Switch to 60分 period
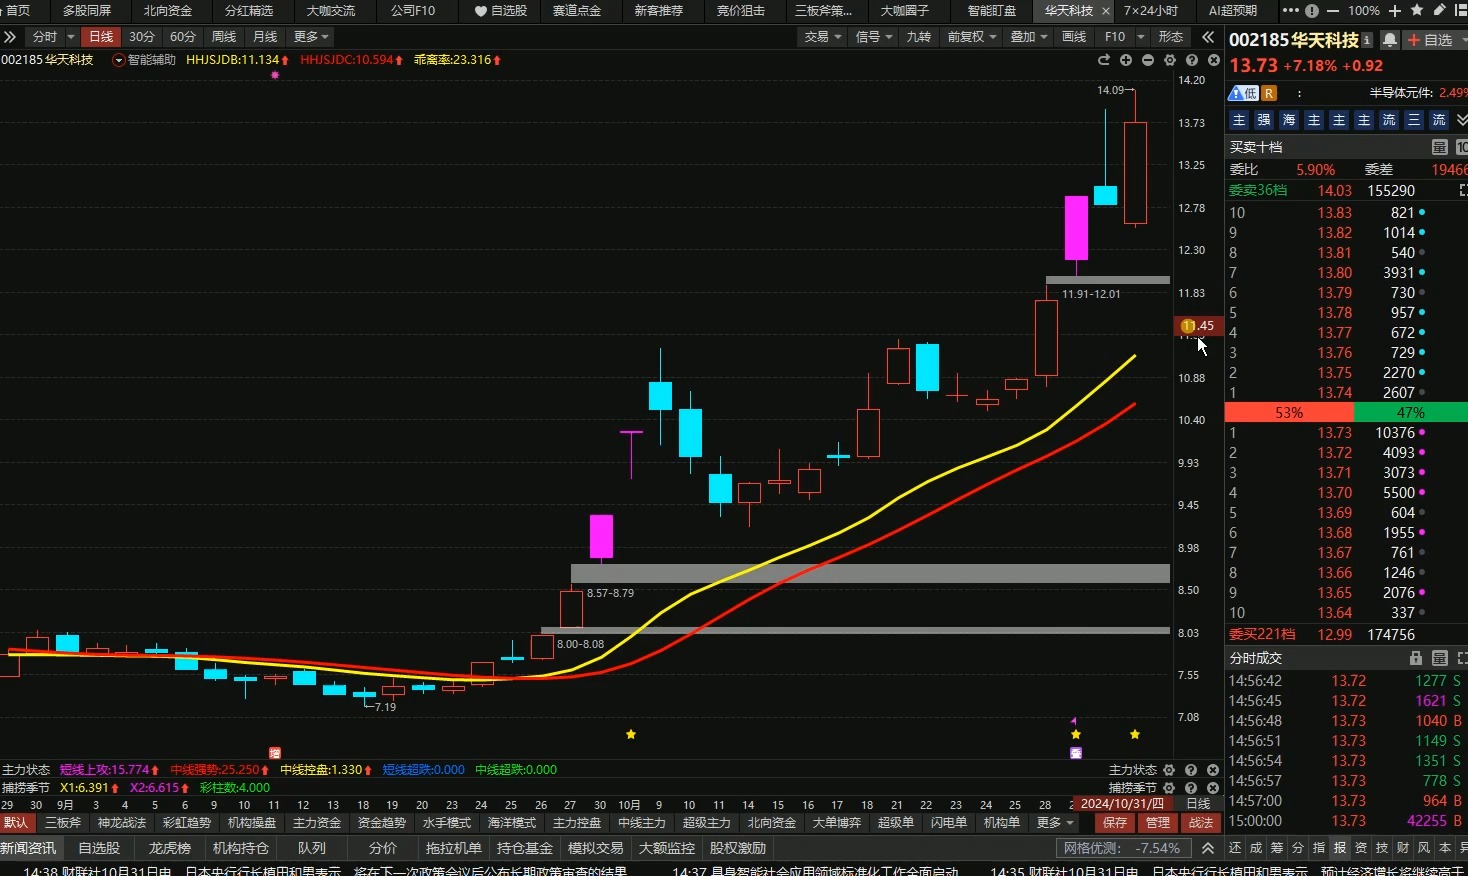 (183, 37)
